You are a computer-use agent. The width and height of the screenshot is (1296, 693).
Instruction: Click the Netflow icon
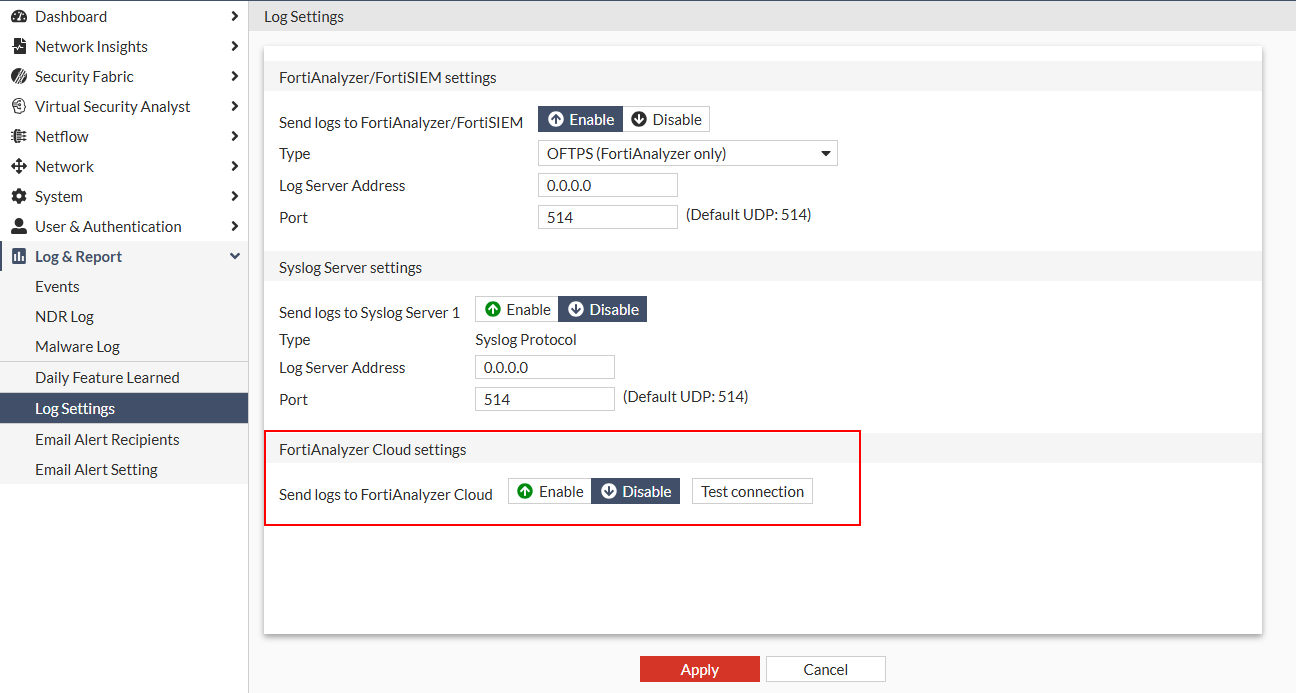pos(18,136)
